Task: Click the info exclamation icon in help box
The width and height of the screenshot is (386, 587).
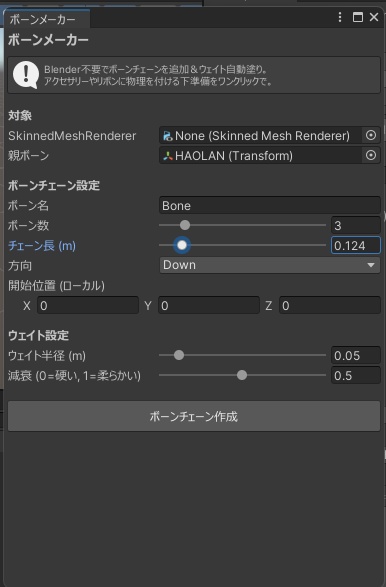Action: coord(26,74)
